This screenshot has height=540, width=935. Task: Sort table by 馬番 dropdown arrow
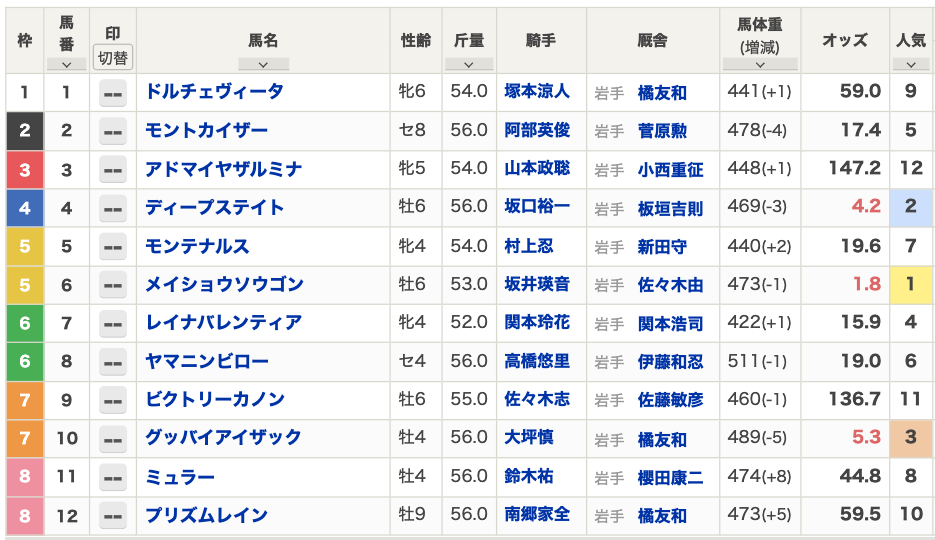(66, 64)
